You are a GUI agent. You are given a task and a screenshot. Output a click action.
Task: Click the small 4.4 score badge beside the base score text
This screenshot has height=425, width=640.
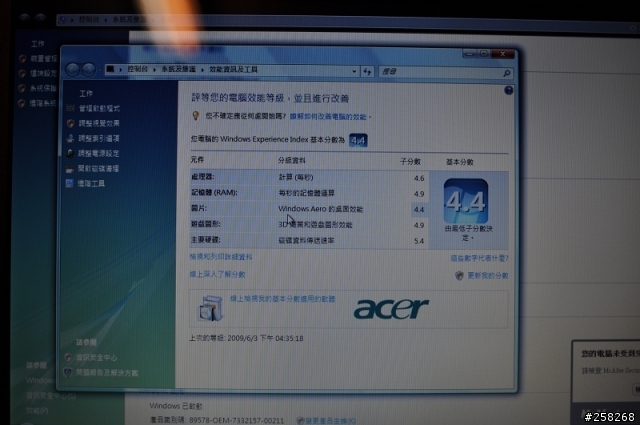pyautogui.click(x=358, y=140)
